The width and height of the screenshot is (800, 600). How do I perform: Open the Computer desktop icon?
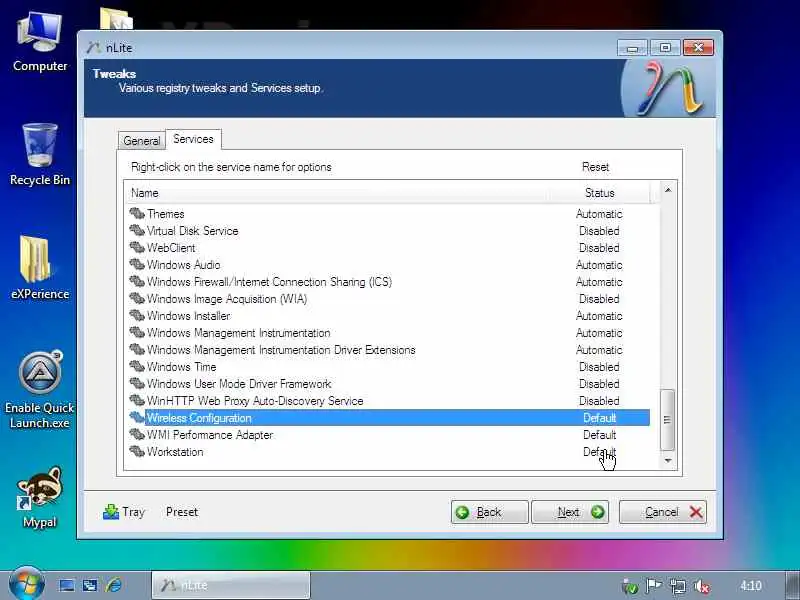point(40,43)
